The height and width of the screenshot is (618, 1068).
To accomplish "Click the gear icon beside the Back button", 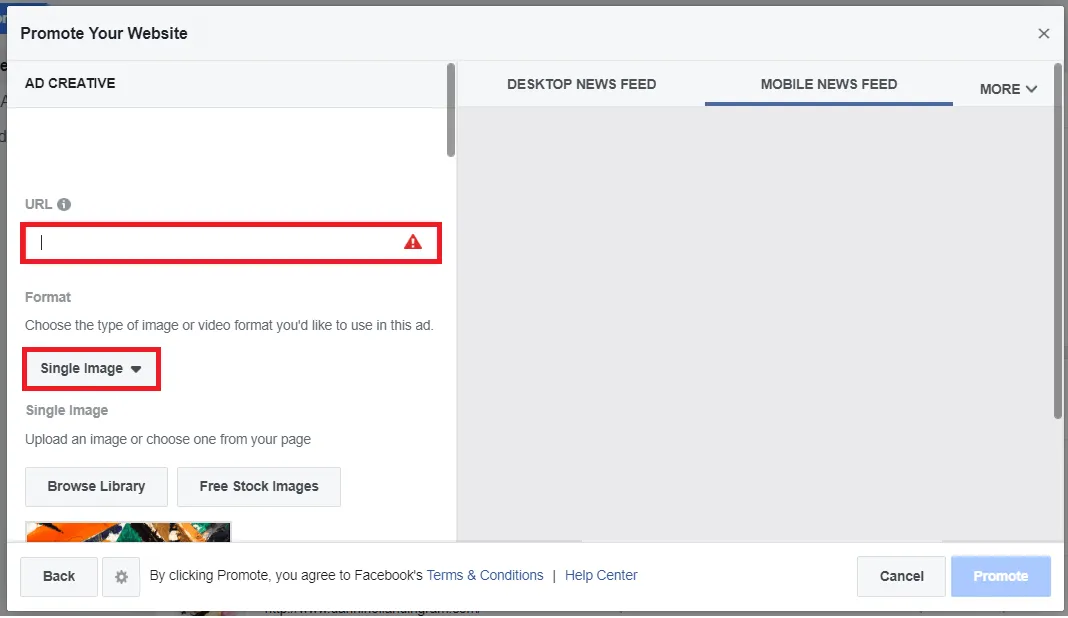I will (x=121, y=576).
